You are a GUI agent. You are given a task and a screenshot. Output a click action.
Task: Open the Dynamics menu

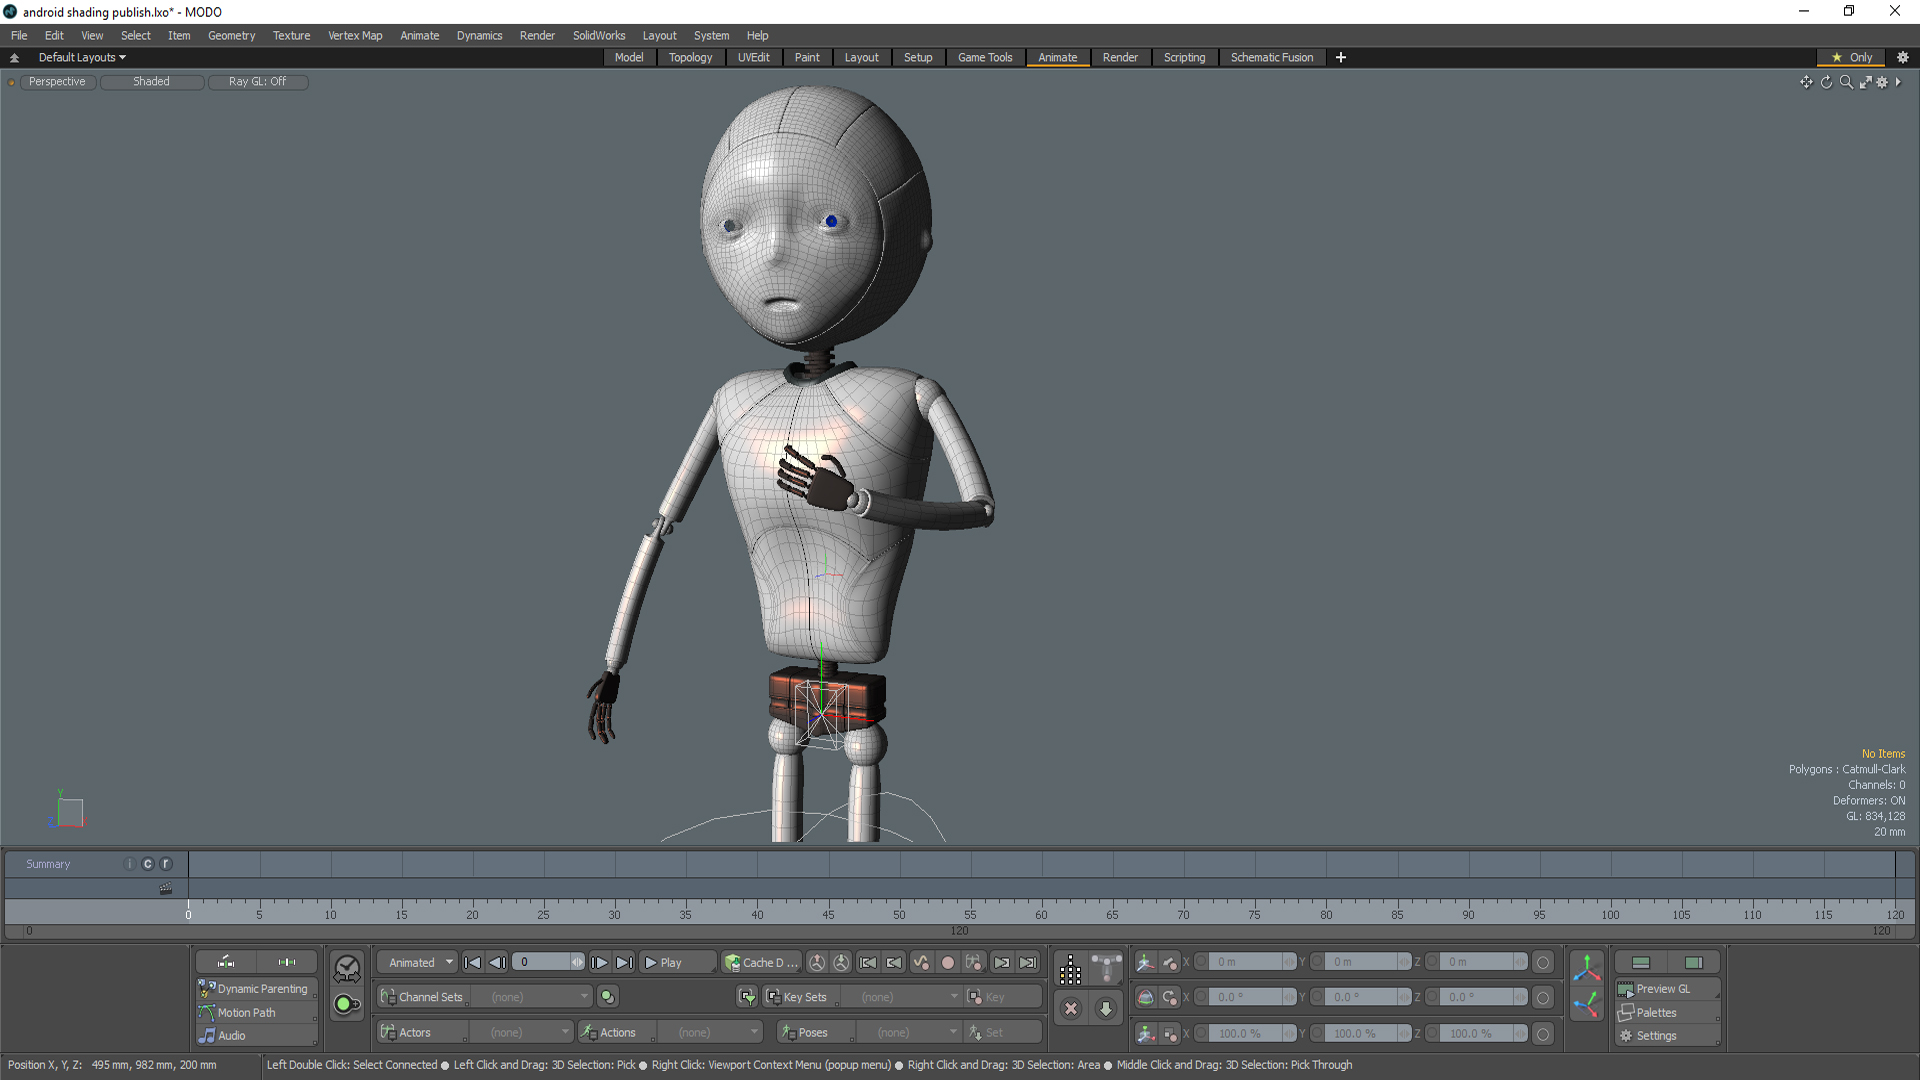(x=479, y=35)
